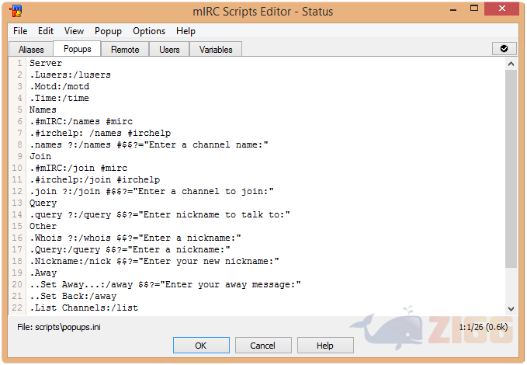Viewport: 527px width, 365px height.
Task: Click the '..Set Back:/away' line
Action: coord(73,296)
